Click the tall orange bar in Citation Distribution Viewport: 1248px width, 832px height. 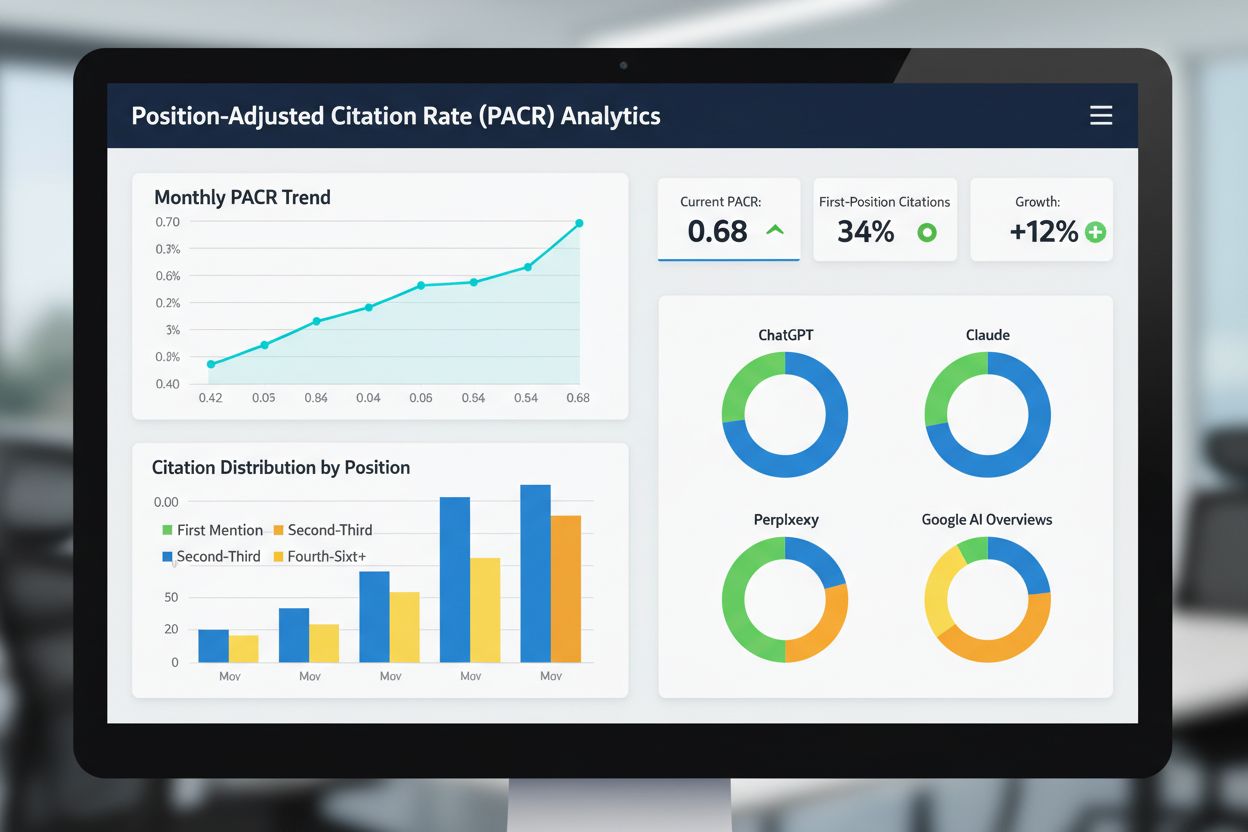tap(565, 588)
